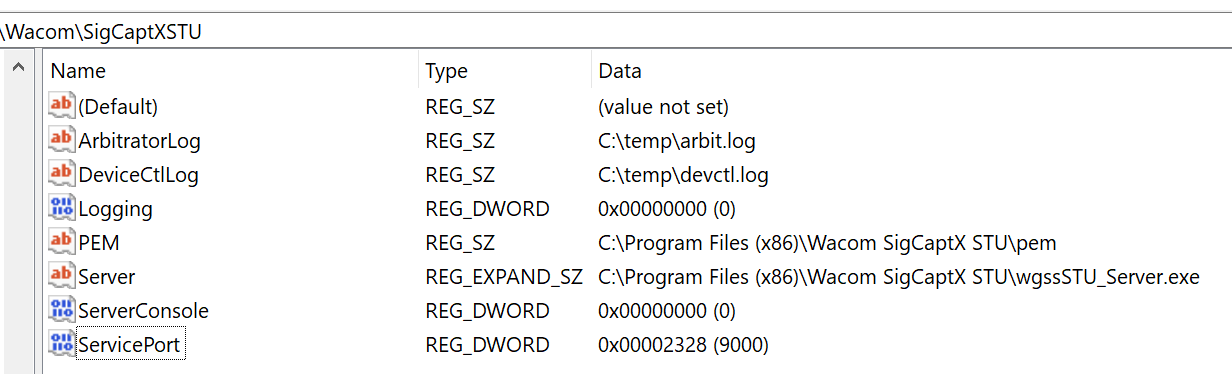Click the Data column header

[911, 71]
